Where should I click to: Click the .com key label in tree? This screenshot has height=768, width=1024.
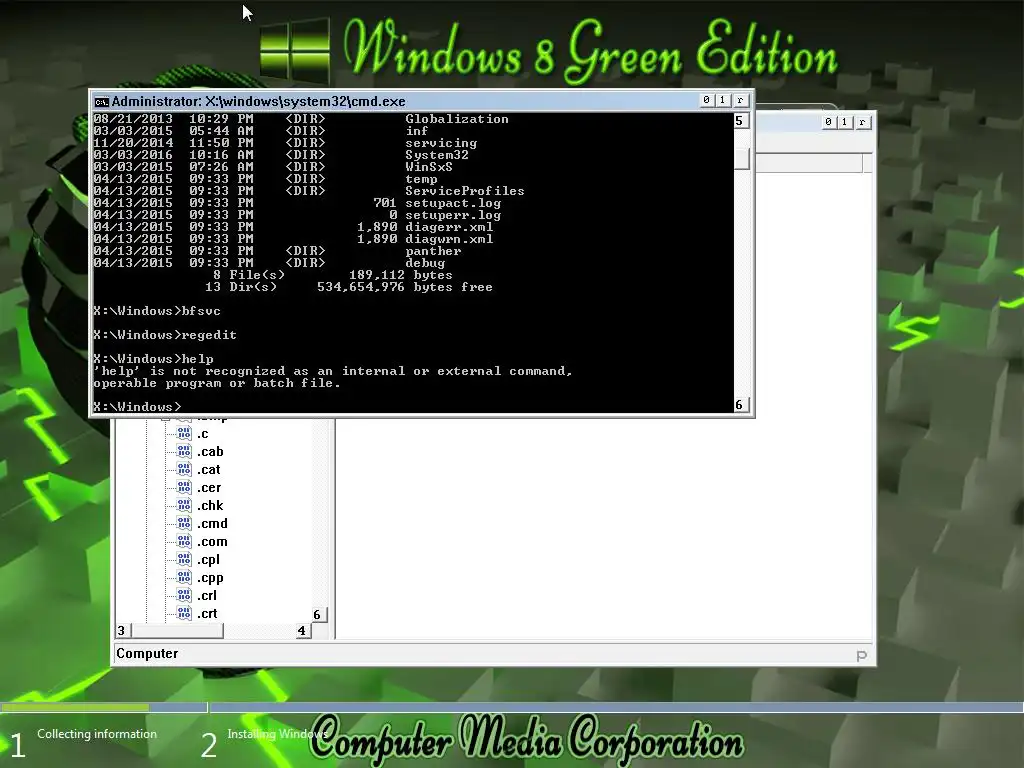click(x=212, y=541)
